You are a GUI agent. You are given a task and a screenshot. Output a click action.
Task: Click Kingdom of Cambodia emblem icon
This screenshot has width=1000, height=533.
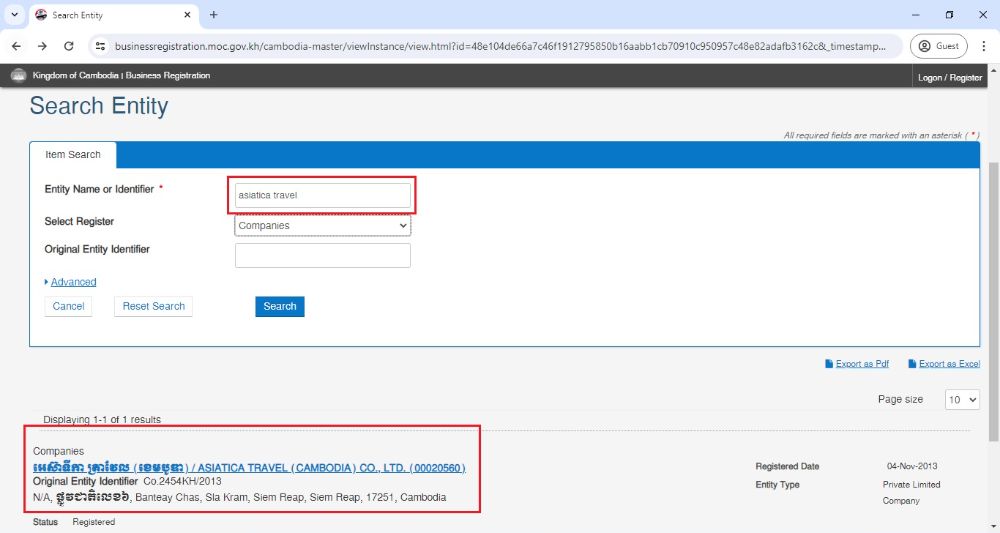(x=18, y=75)
